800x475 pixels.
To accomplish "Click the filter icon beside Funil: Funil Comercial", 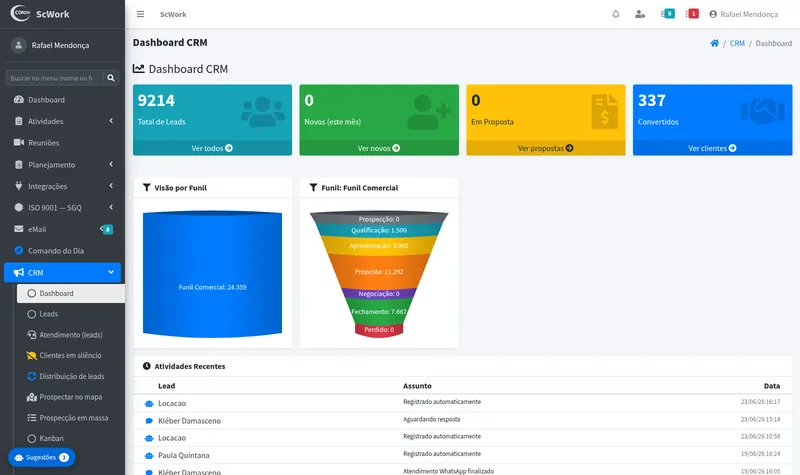I will click(x=313, y=188).
